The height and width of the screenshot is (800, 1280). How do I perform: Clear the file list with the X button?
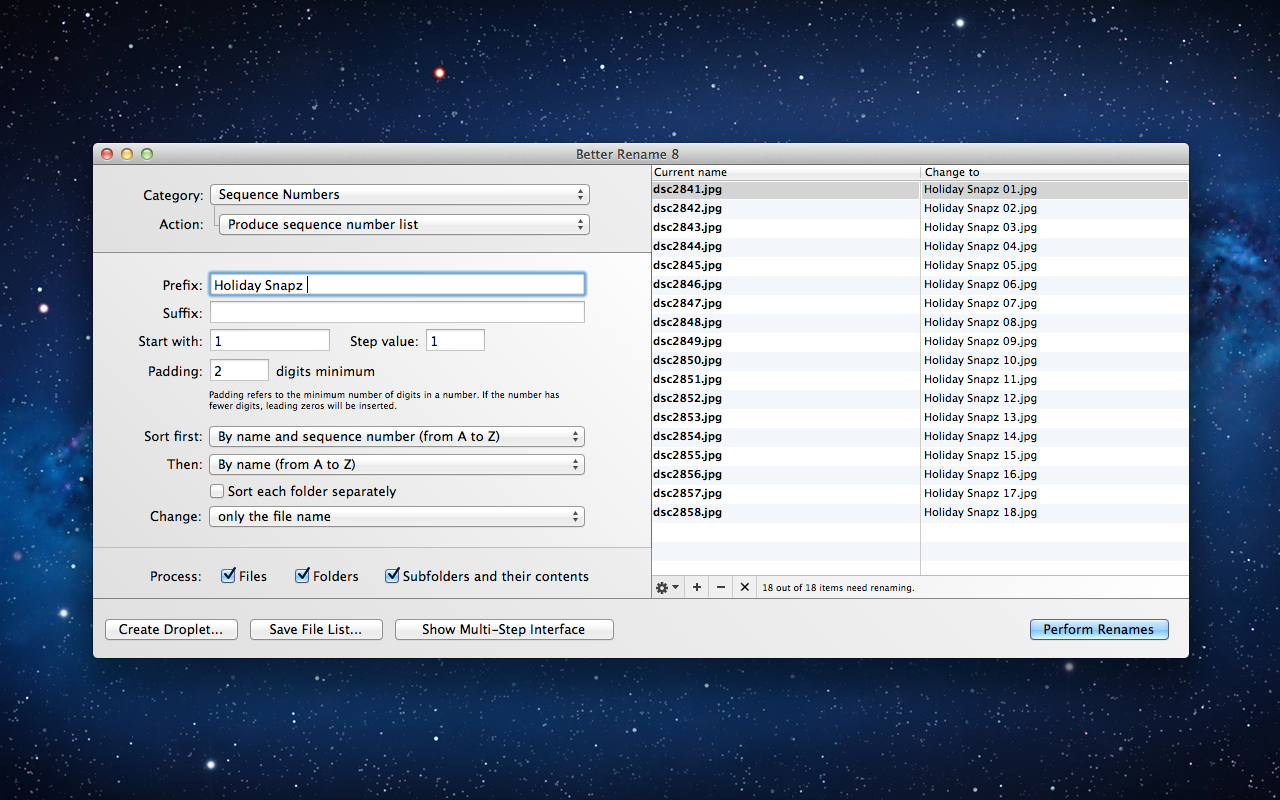(744, 587)
